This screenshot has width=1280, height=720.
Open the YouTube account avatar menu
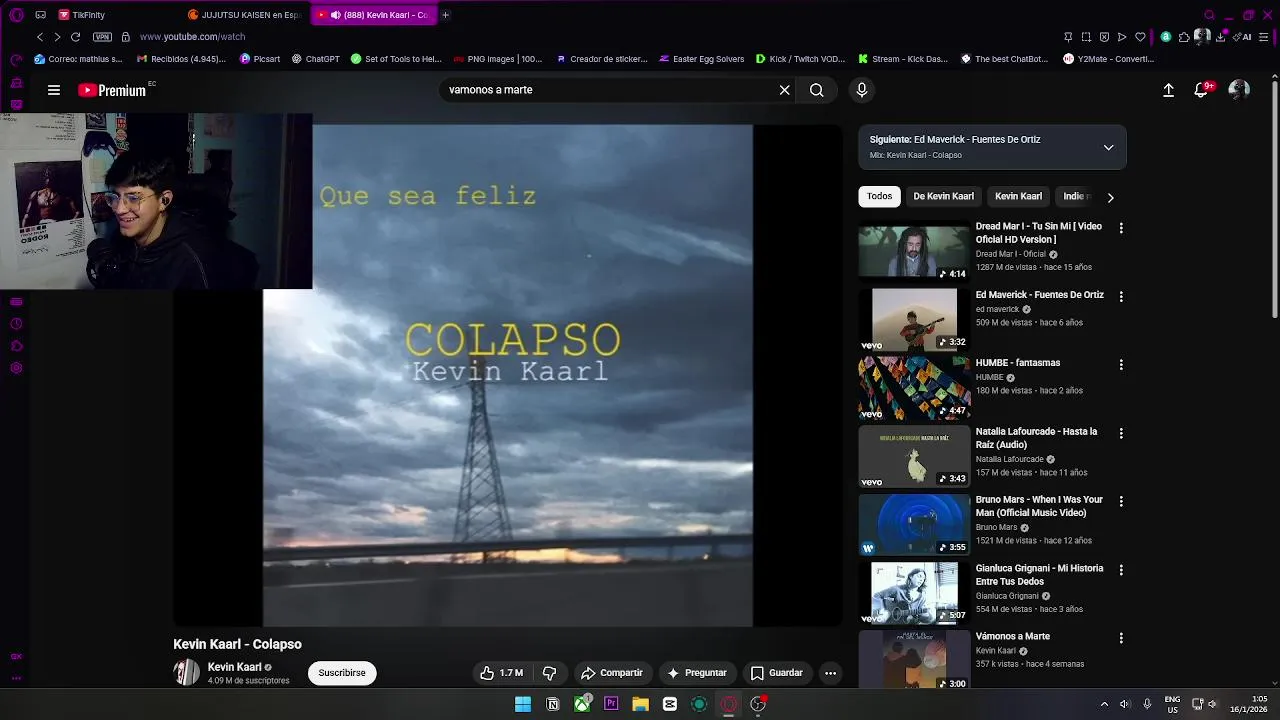click(1239, 90)
